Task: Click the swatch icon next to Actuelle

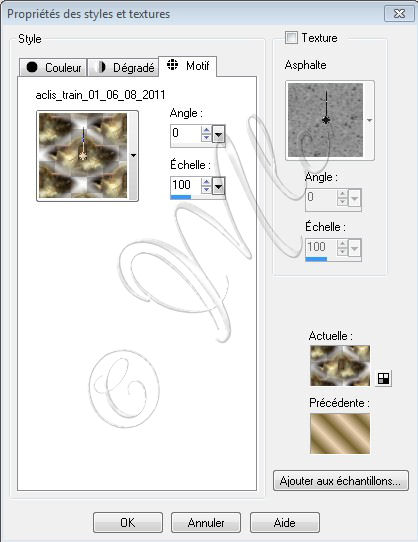Action: 383,379
